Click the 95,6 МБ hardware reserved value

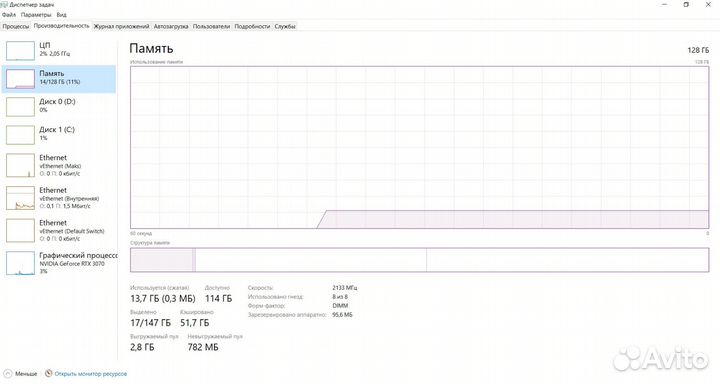coord(342,315)
